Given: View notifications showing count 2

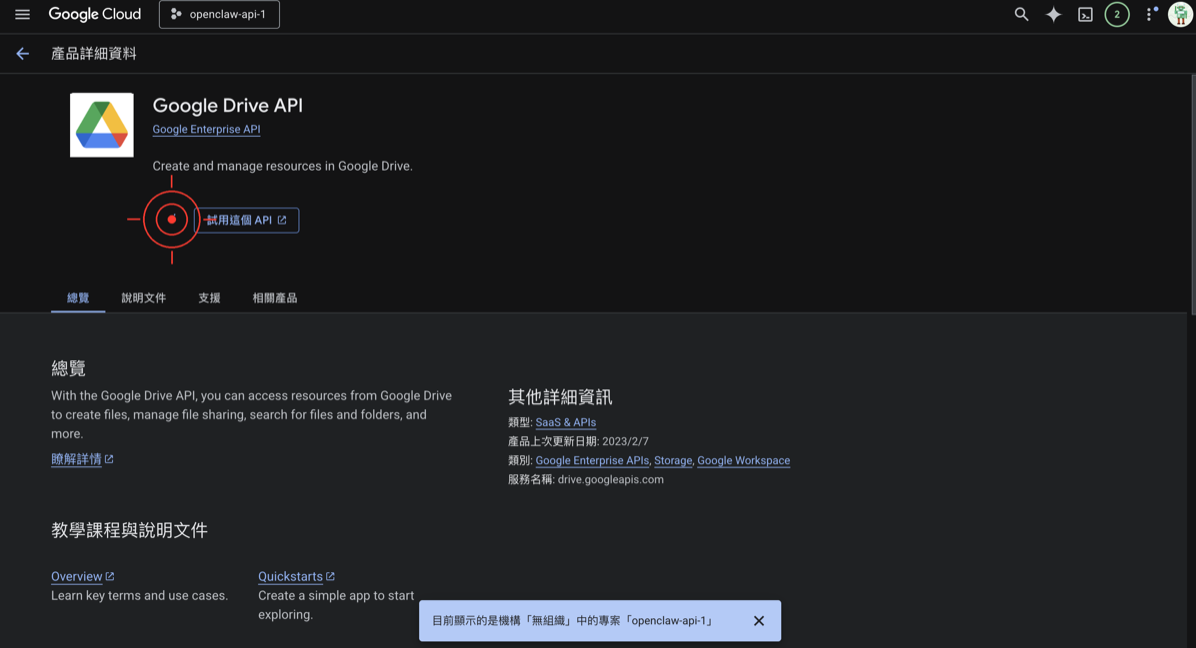Looking at the screenshot, I should 1117,14.
